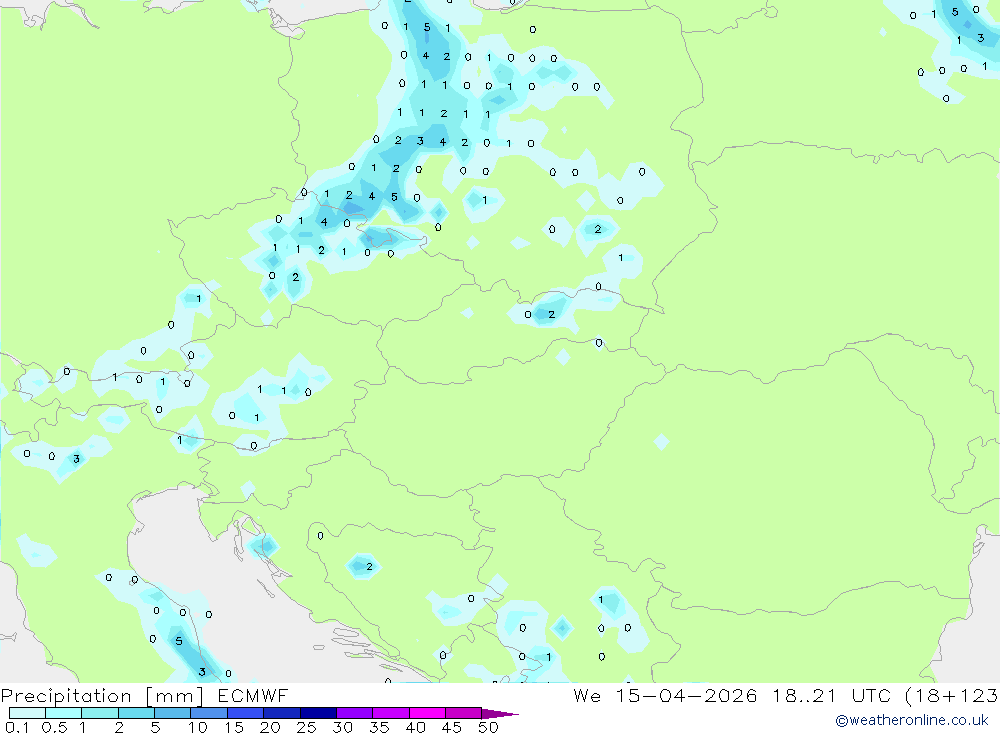The width and height of the screenshot is (1000, 733).
Task: Select the lightest 0.1–0.5 mm legend swatch
Action: [x=27, y=713]
